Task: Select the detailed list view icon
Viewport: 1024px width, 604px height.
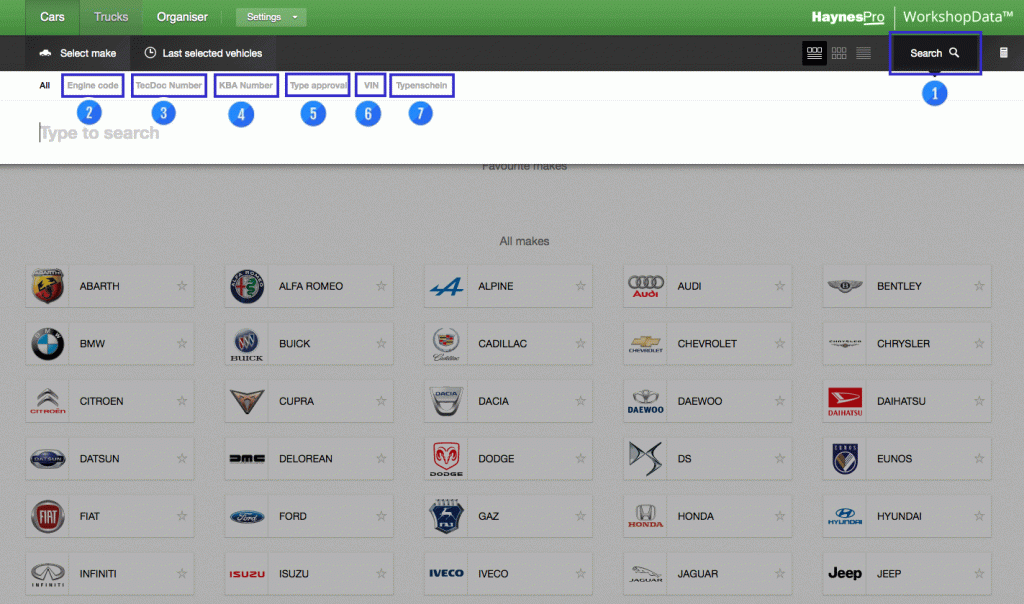Action: tap(814, 53)
